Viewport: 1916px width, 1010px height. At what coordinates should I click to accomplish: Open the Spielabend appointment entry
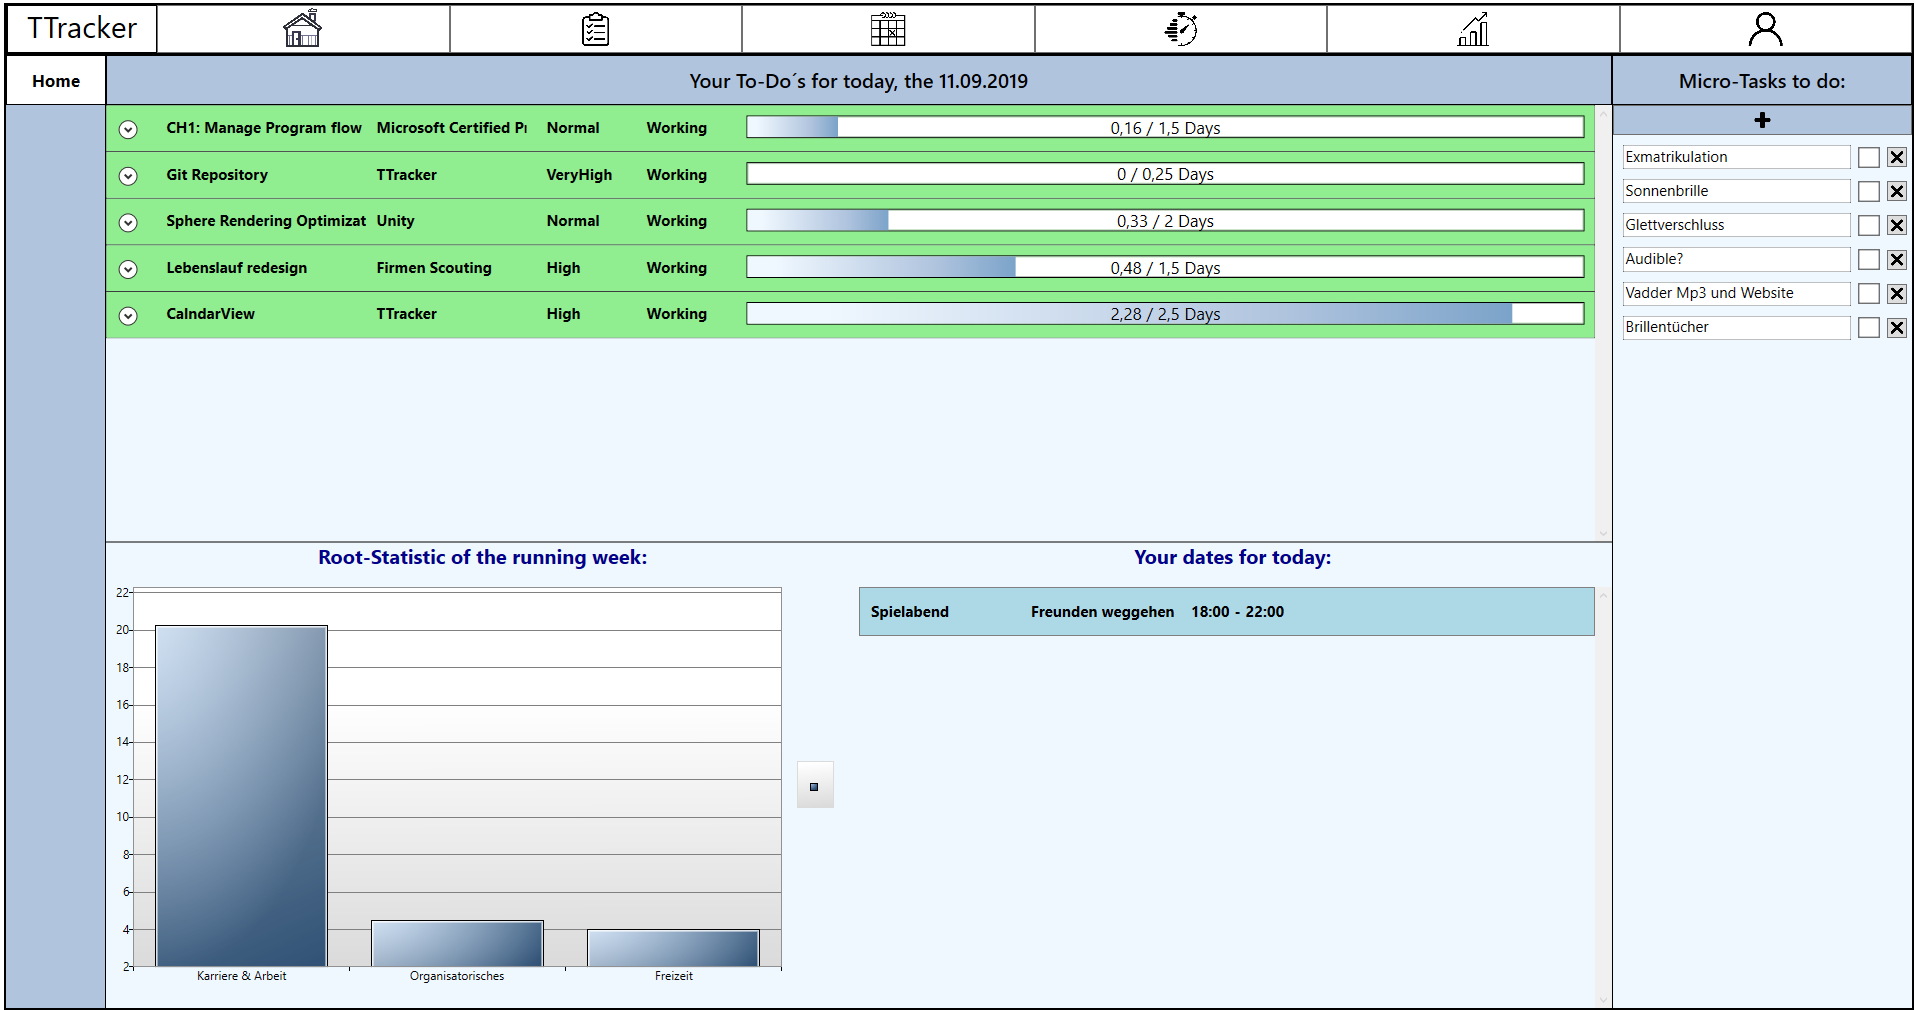pos(1226,612)
